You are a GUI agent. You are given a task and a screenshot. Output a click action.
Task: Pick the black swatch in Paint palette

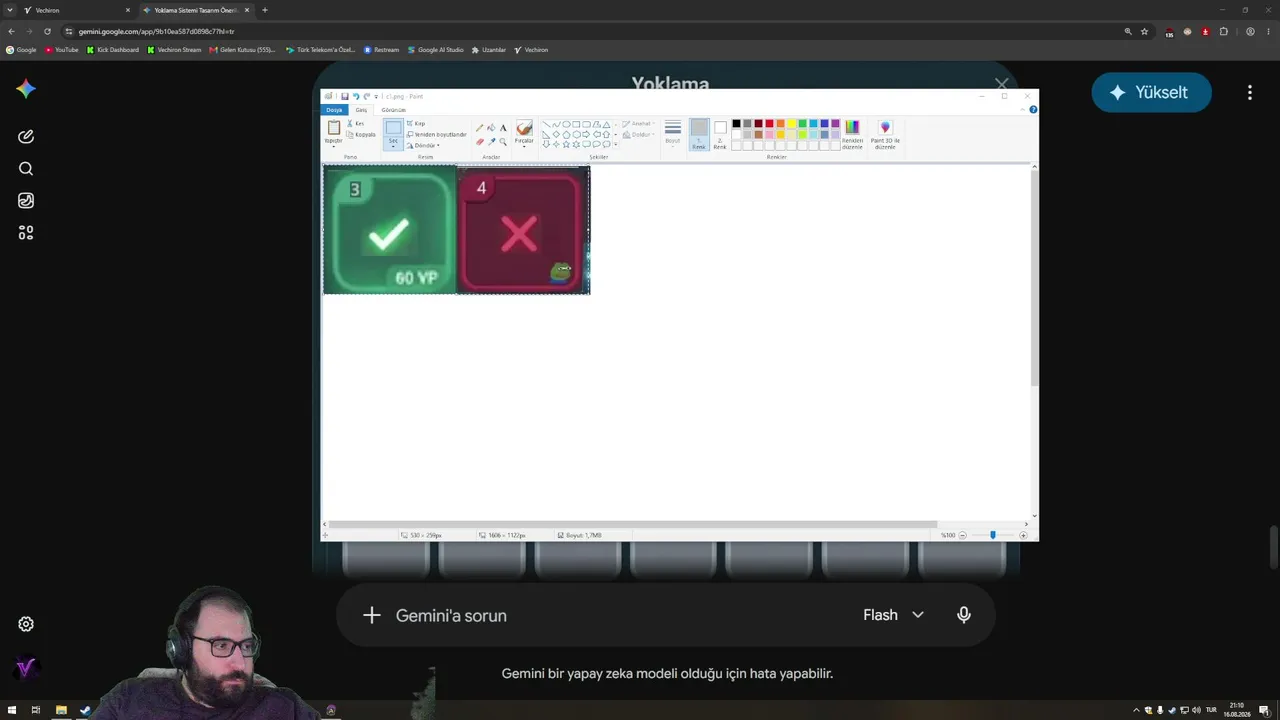pyautogui.click(x=737, y=124)
